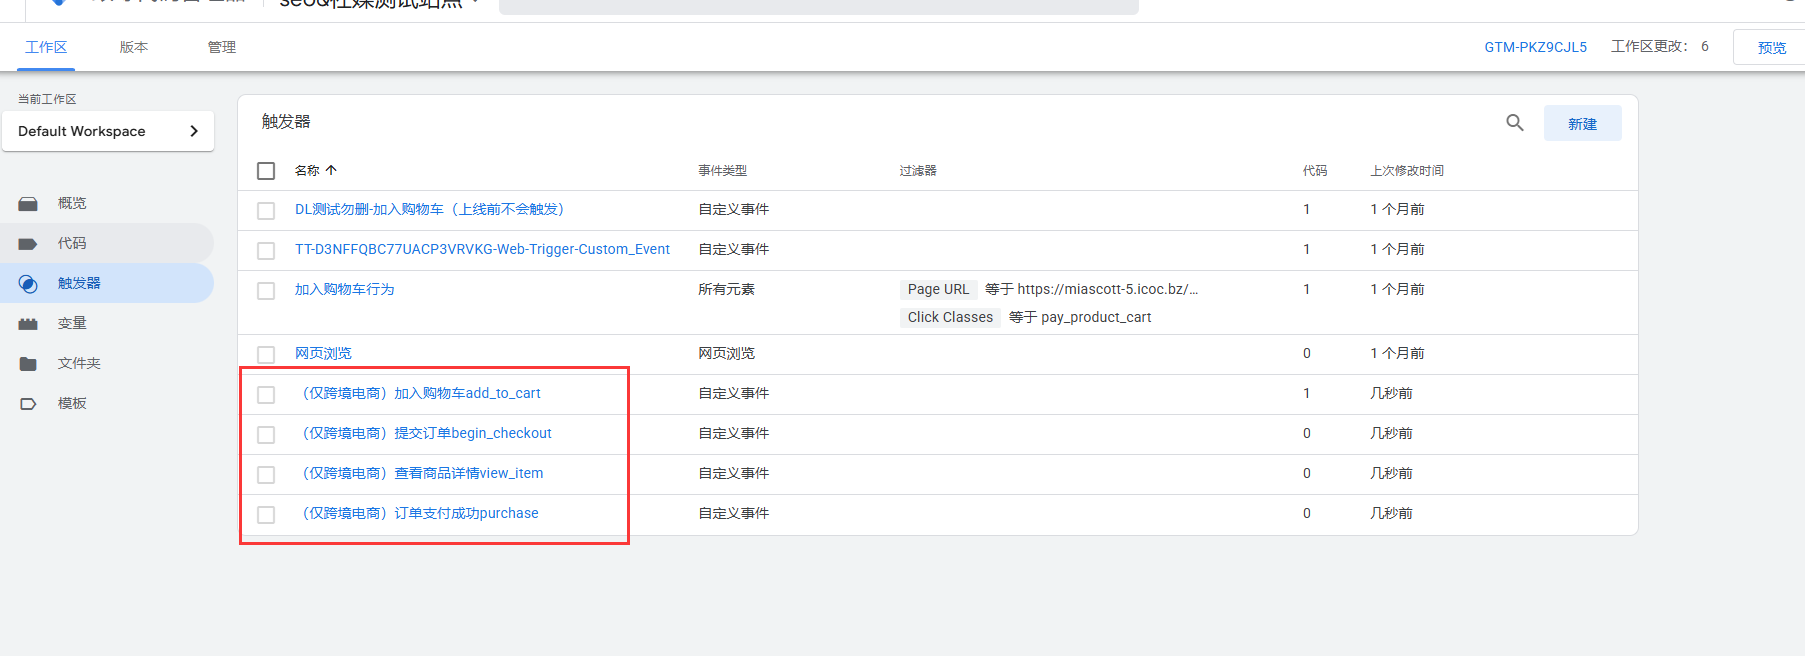Click the Triggers (触发器) sidebar icon
1805x656 pixels.
tap(28, 284)
